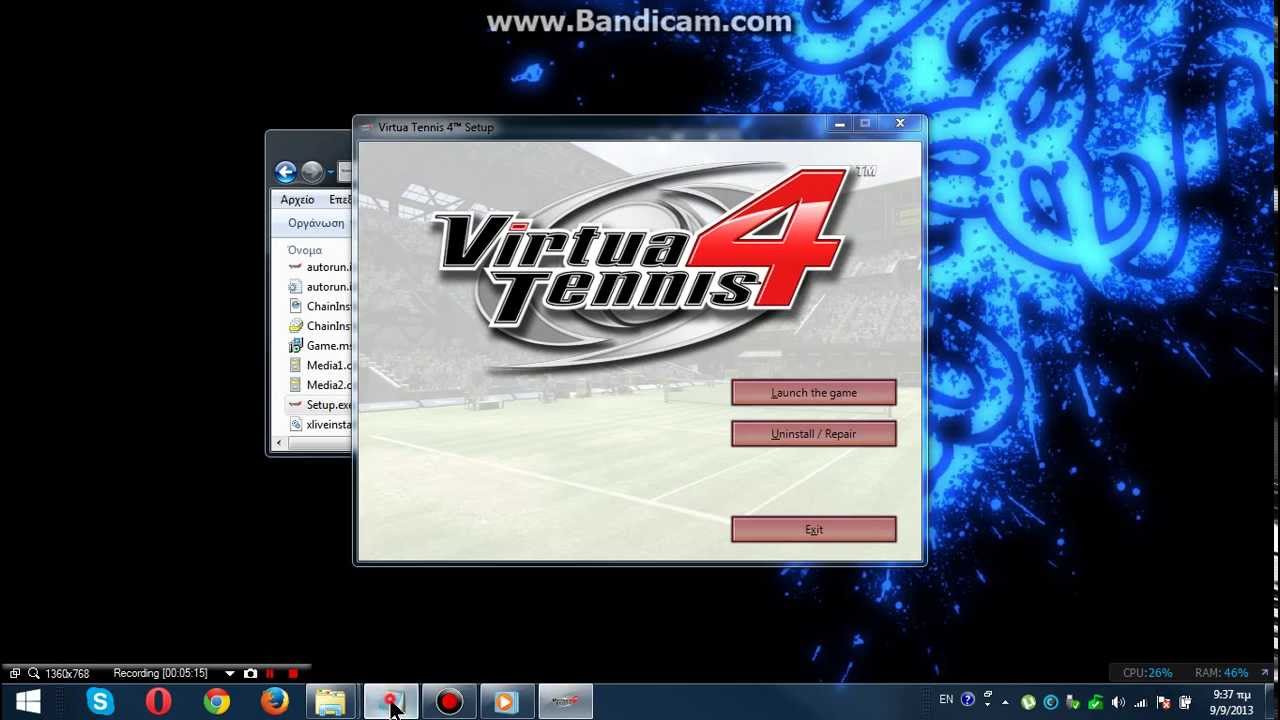Image resolution: width=1280 pixels, height=720 pixels.
Task: Click the Launch the game button
Action: click(814, 393)
